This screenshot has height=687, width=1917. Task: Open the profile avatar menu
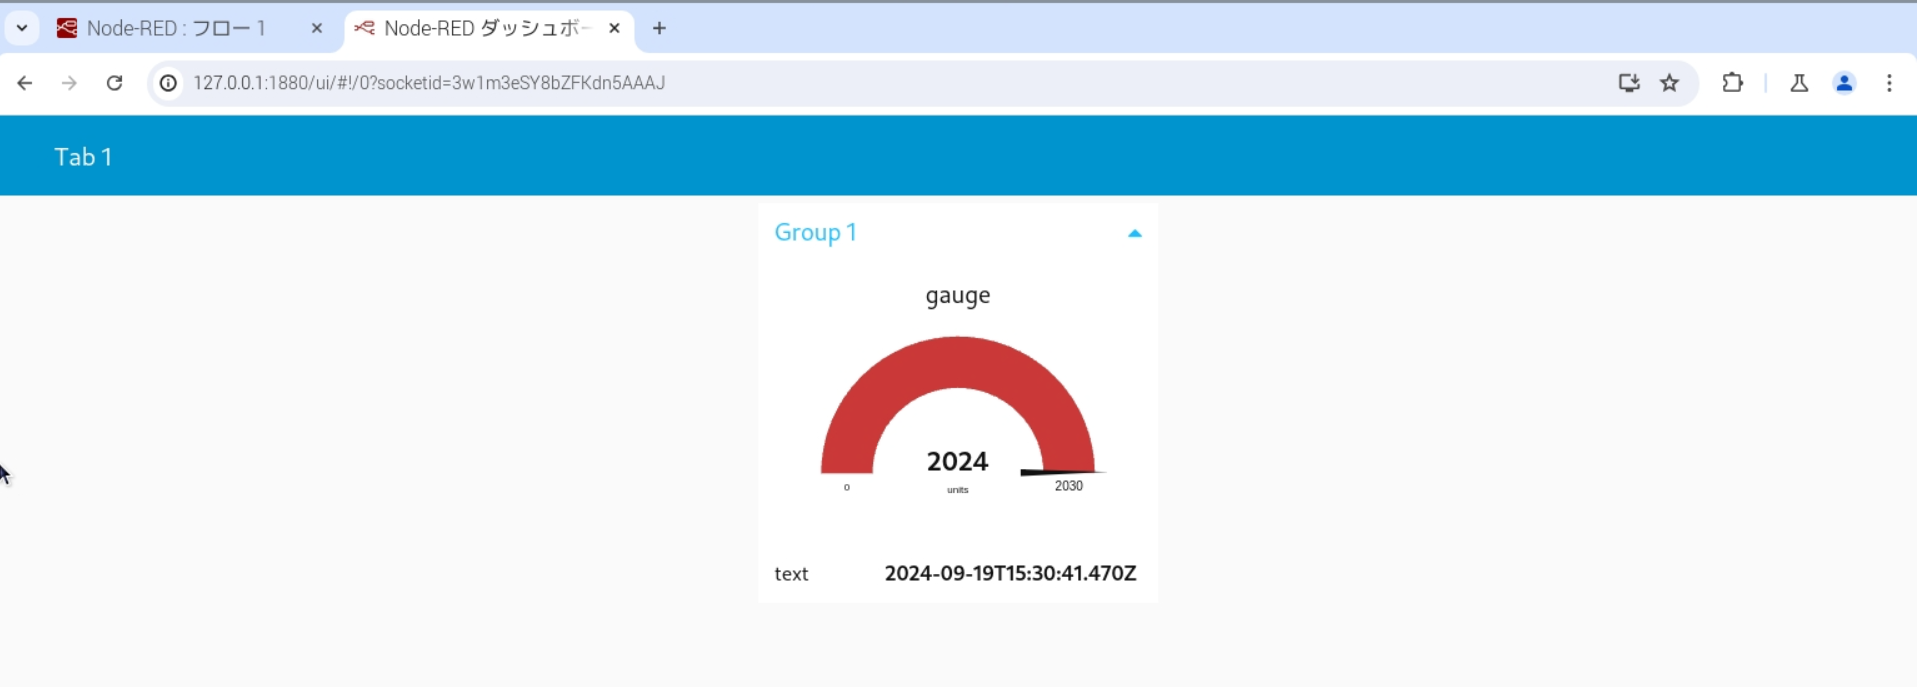[1845, 83]
